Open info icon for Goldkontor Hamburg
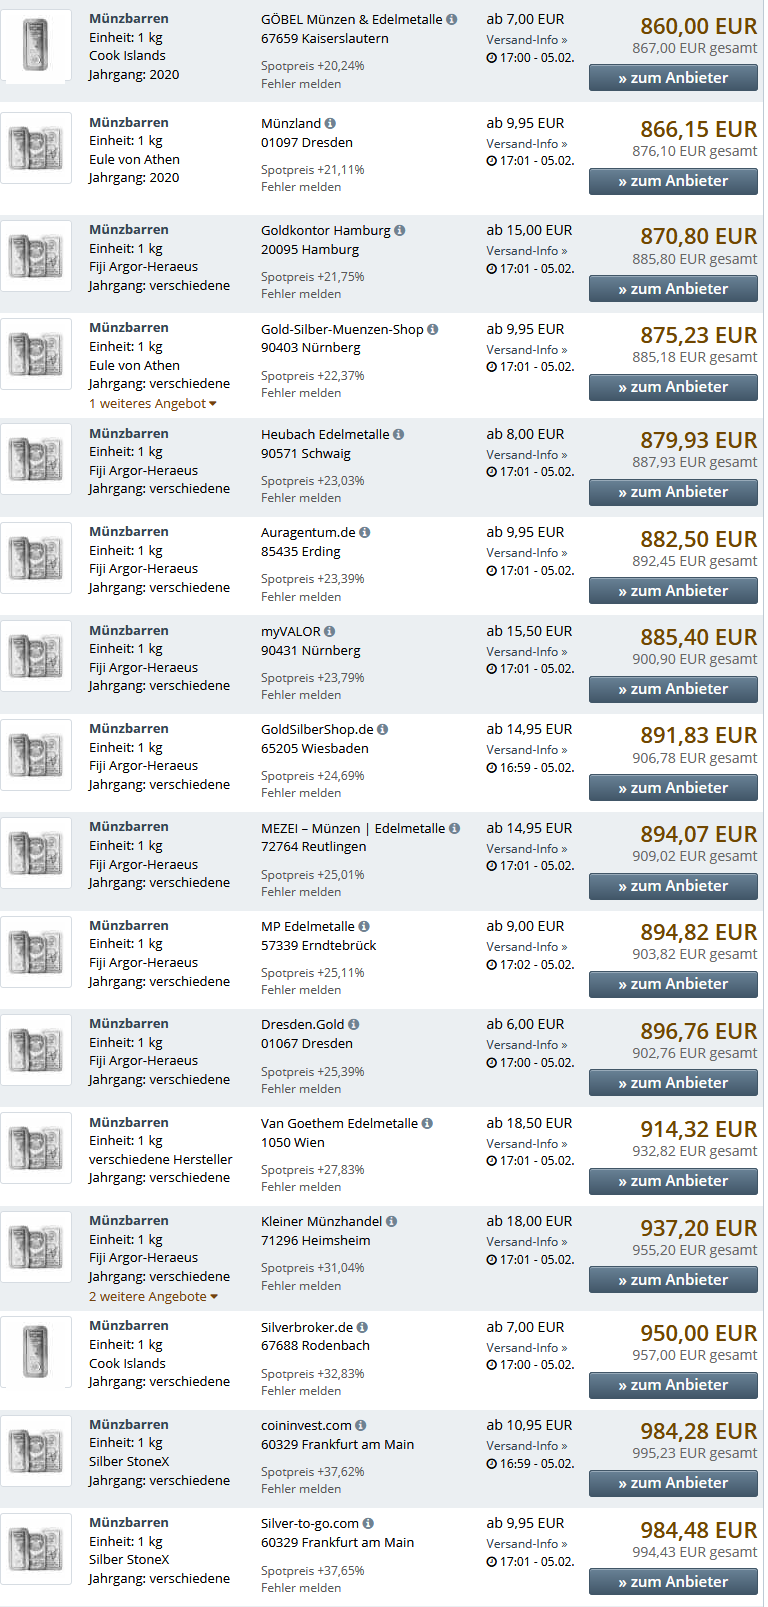The width and height of the screenshot is (768, 1607). (400, 231)
